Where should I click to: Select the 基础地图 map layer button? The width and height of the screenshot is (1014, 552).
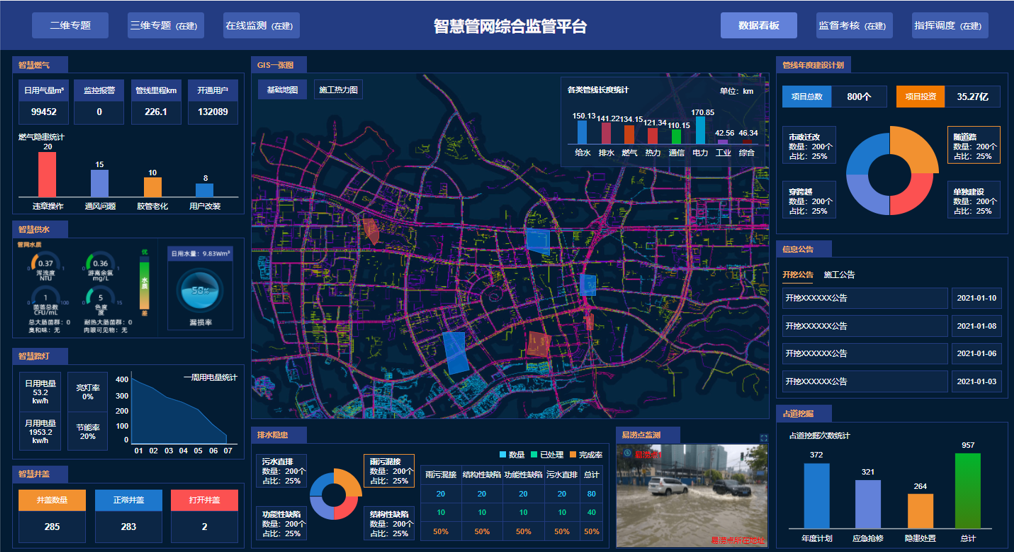pyautogui.click(x=281, y=90)
